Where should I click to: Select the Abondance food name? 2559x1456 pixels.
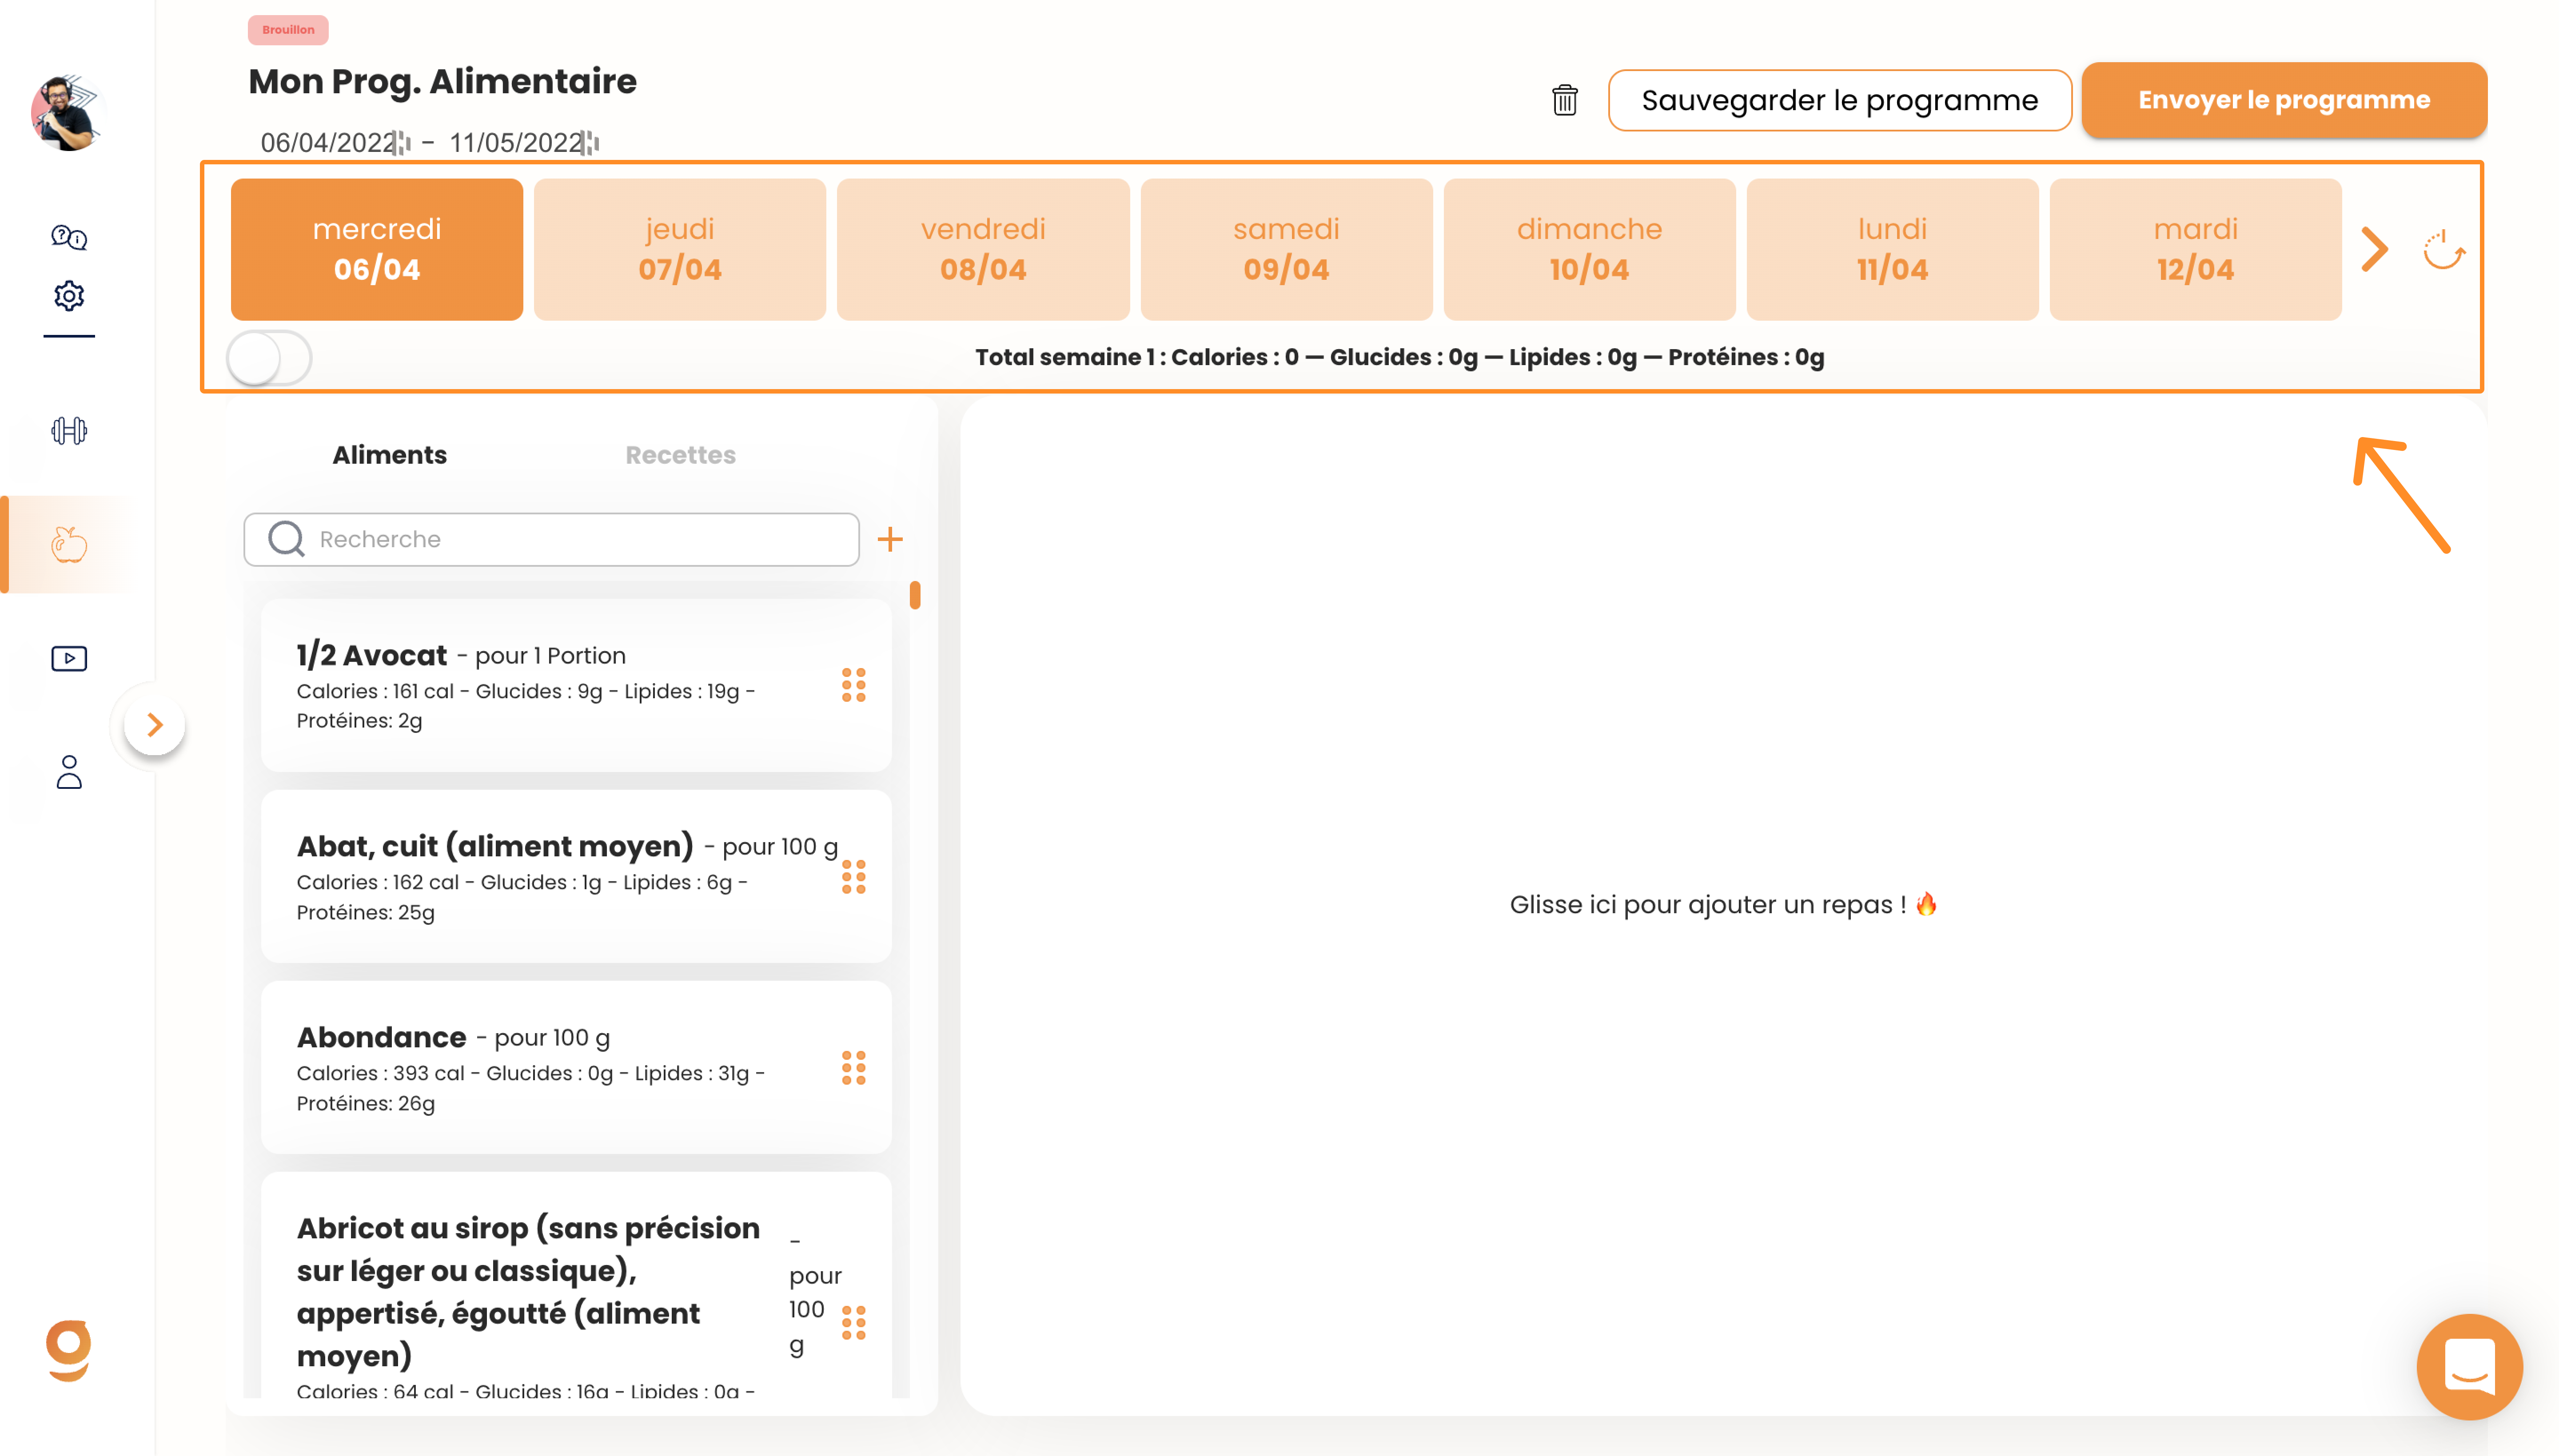381,1038
